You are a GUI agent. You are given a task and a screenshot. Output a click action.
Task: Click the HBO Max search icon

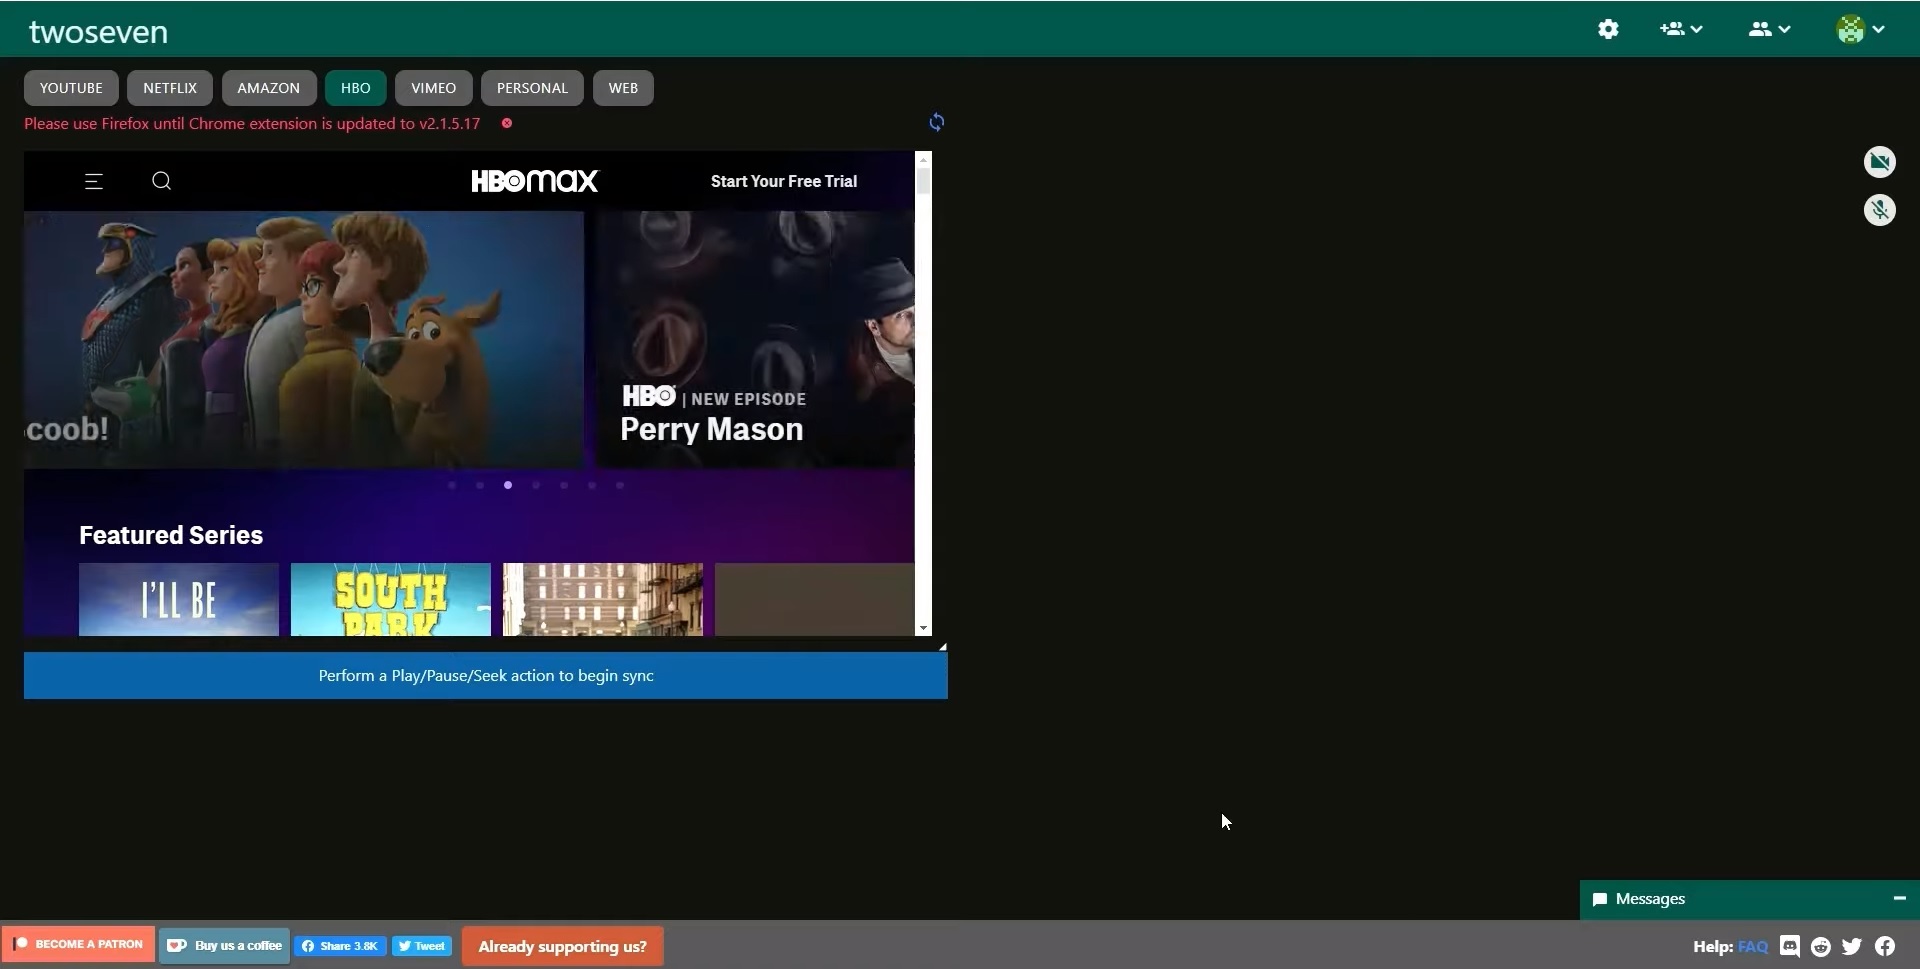[x=161, y=181]
